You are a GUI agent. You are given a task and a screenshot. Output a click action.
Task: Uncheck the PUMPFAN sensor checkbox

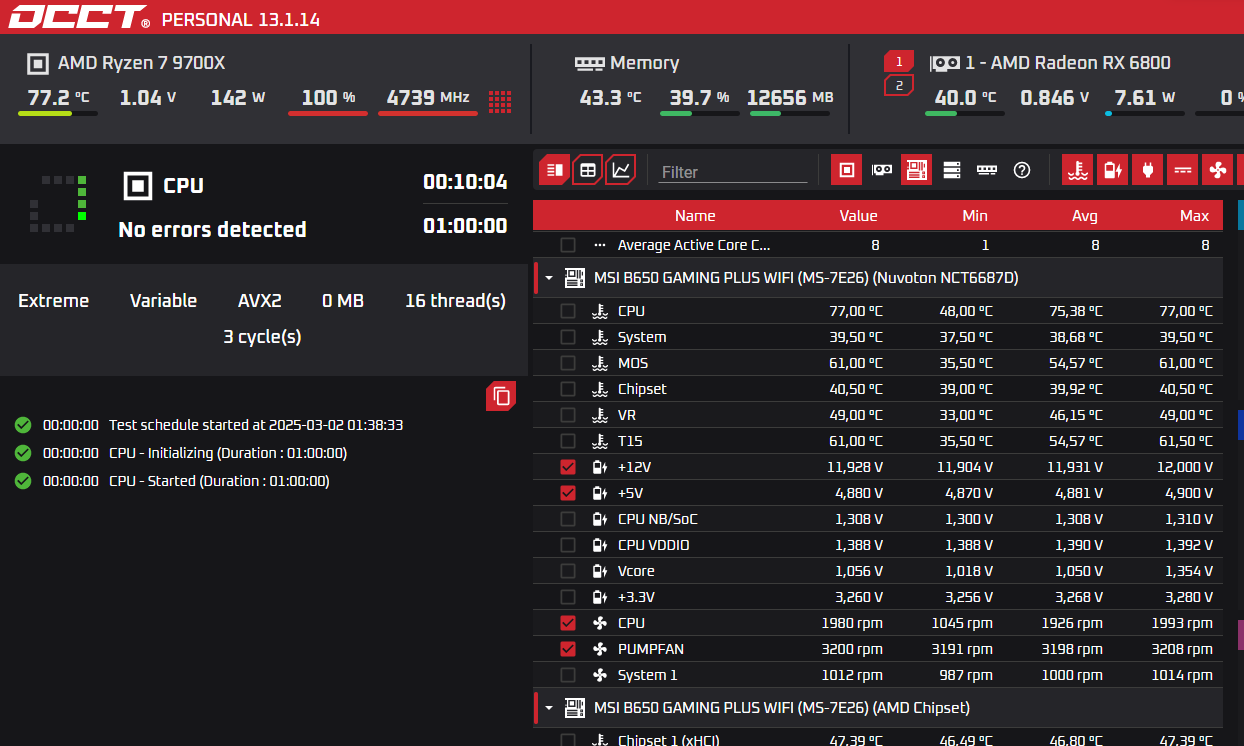pyautogui.click(x=568, y=649)
